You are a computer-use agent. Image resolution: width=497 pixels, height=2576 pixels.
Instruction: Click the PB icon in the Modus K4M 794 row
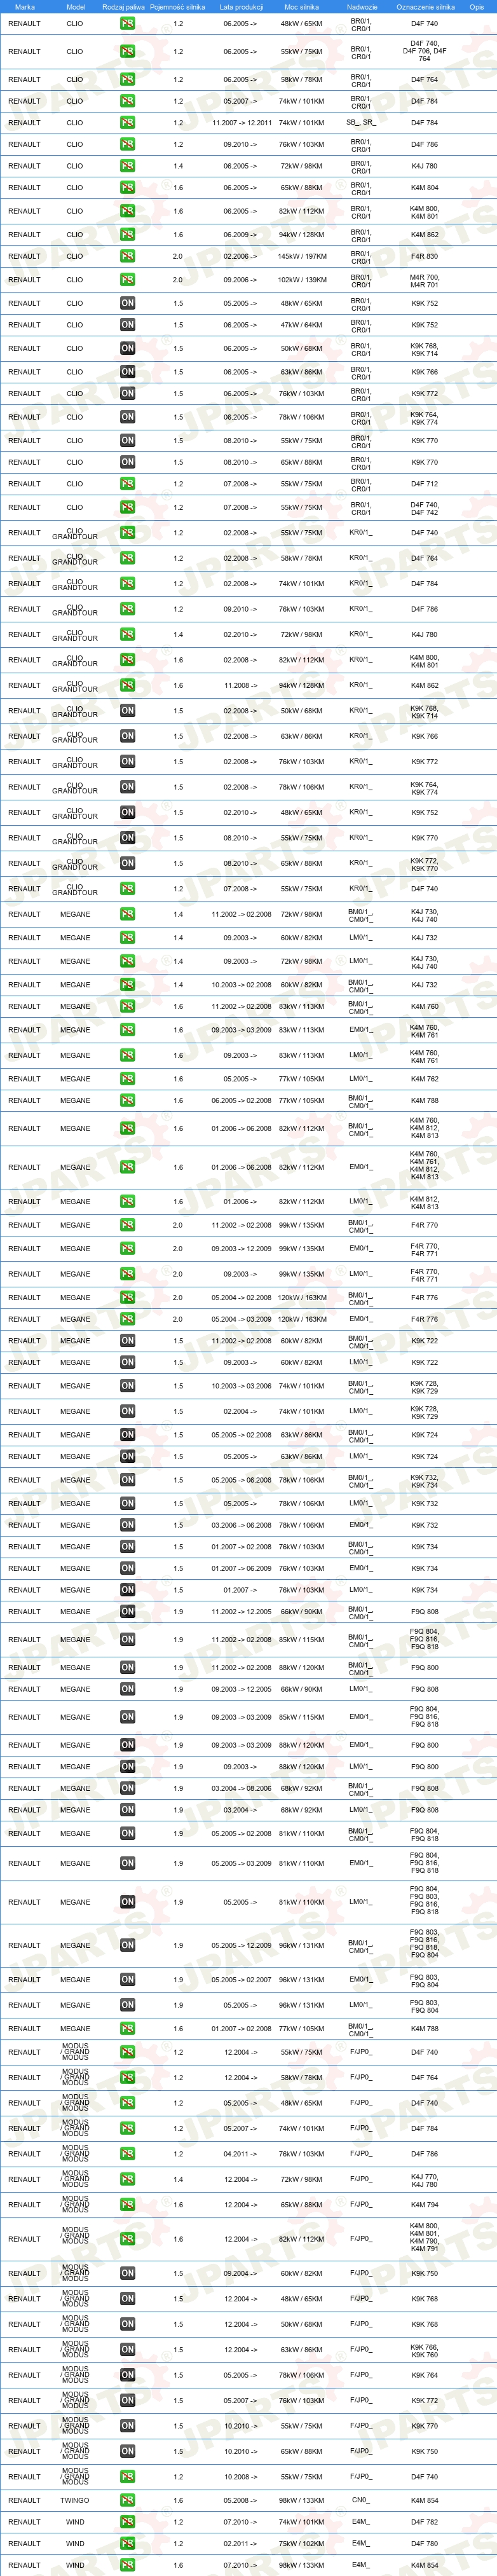127,2204
